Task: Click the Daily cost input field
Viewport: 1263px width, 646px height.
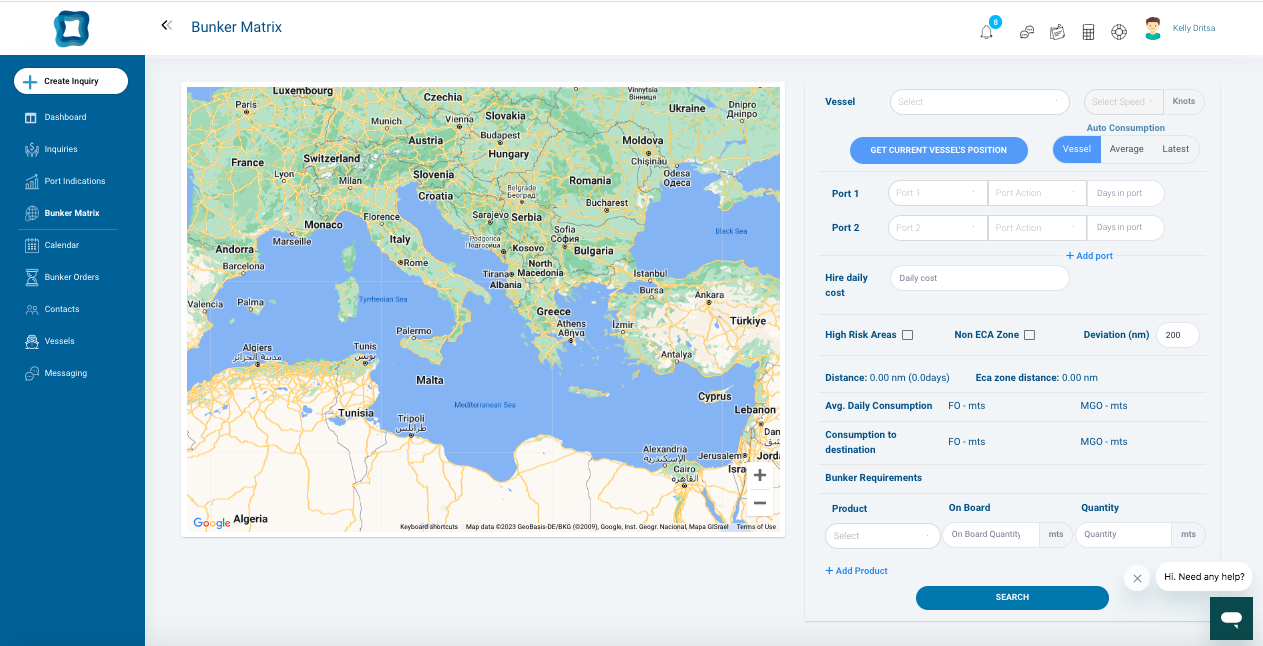Action: [x=980, y=278]
